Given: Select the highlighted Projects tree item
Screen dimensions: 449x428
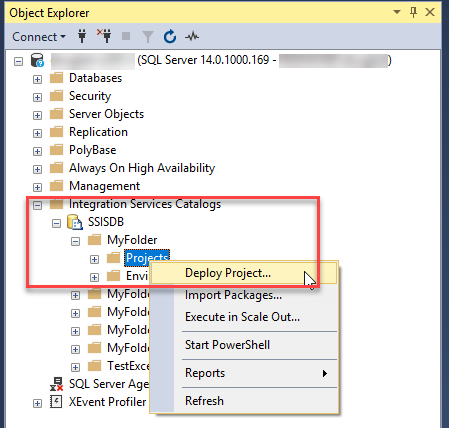Looking at the screenshot, I should pos(147,258).
